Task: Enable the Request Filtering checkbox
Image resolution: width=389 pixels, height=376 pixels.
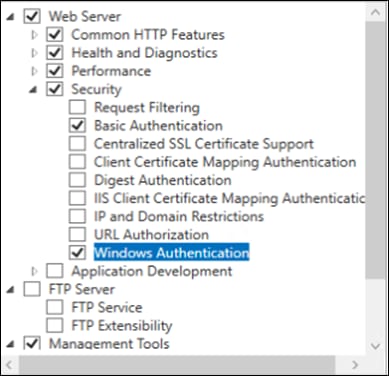Action: coord(77,107)
